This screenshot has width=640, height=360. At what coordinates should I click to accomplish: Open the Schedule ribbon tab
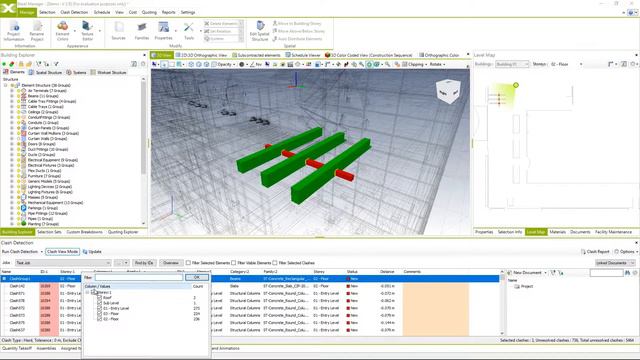click(102, 13)
